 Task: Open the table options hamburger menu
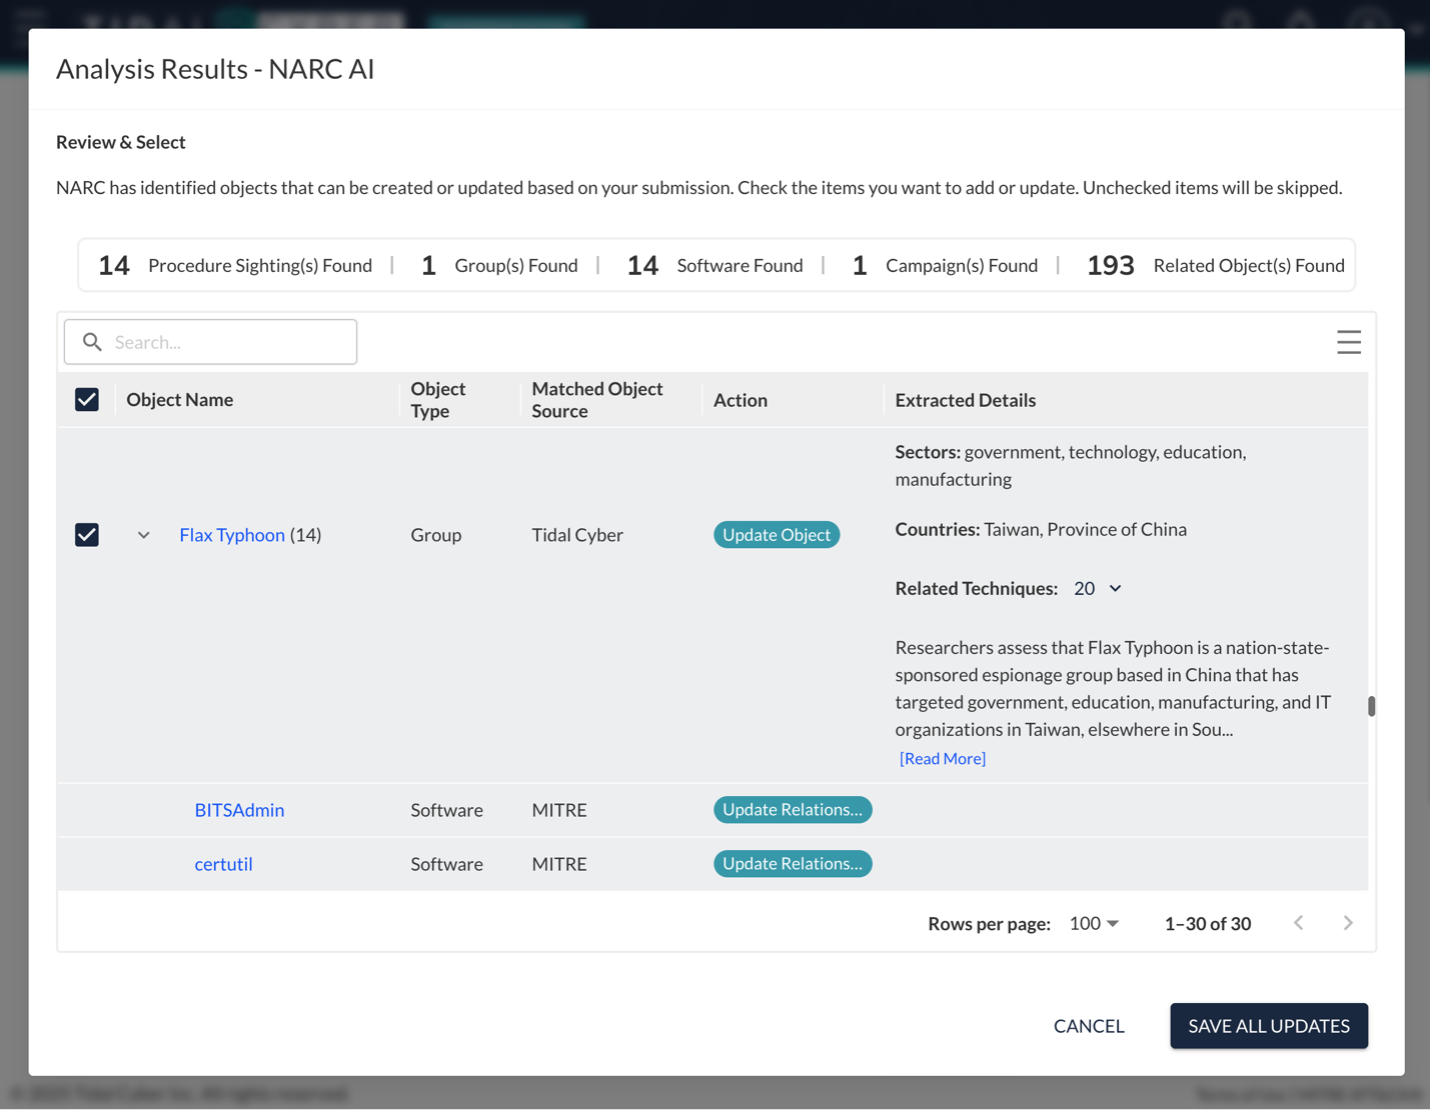1348,342
